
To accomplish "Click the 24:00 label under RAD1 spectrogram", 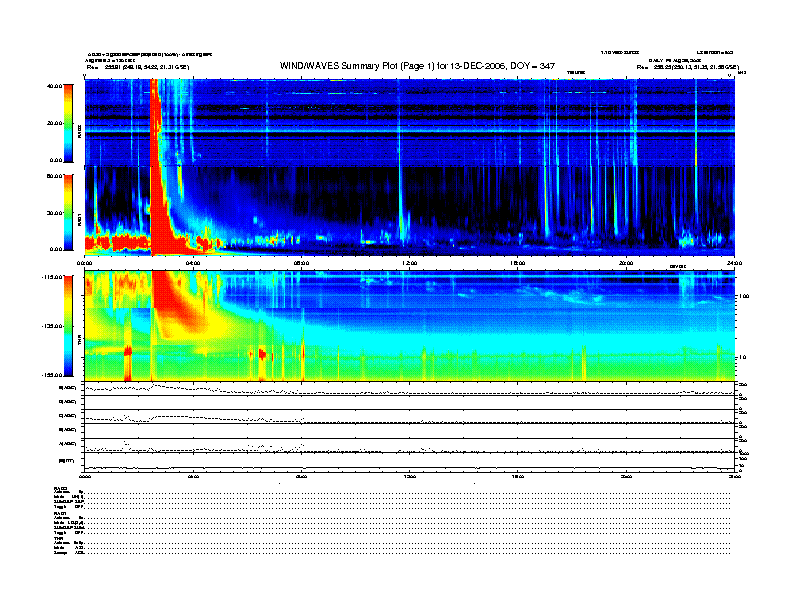I will (734, 263).
